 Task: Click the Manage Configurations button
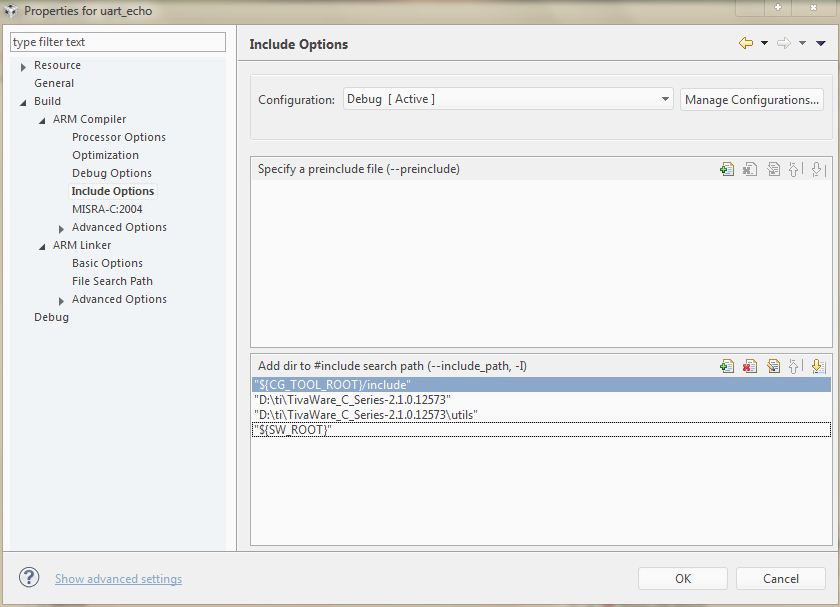[x=752, y=100]
